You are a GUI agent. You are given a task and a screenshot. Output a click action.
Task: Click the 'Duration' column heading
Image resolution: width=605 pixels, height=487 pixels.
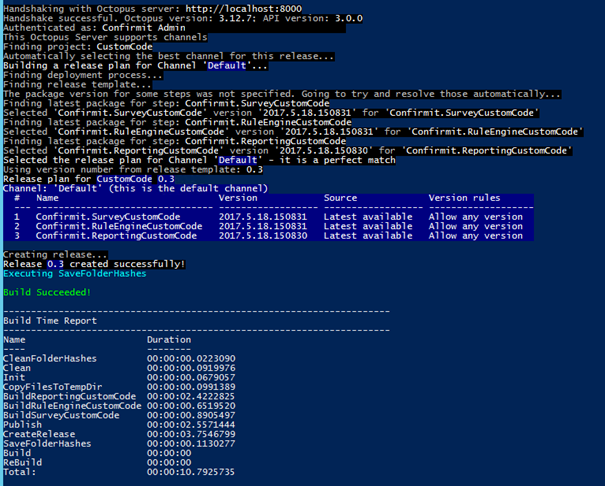[x=169, y=340]
